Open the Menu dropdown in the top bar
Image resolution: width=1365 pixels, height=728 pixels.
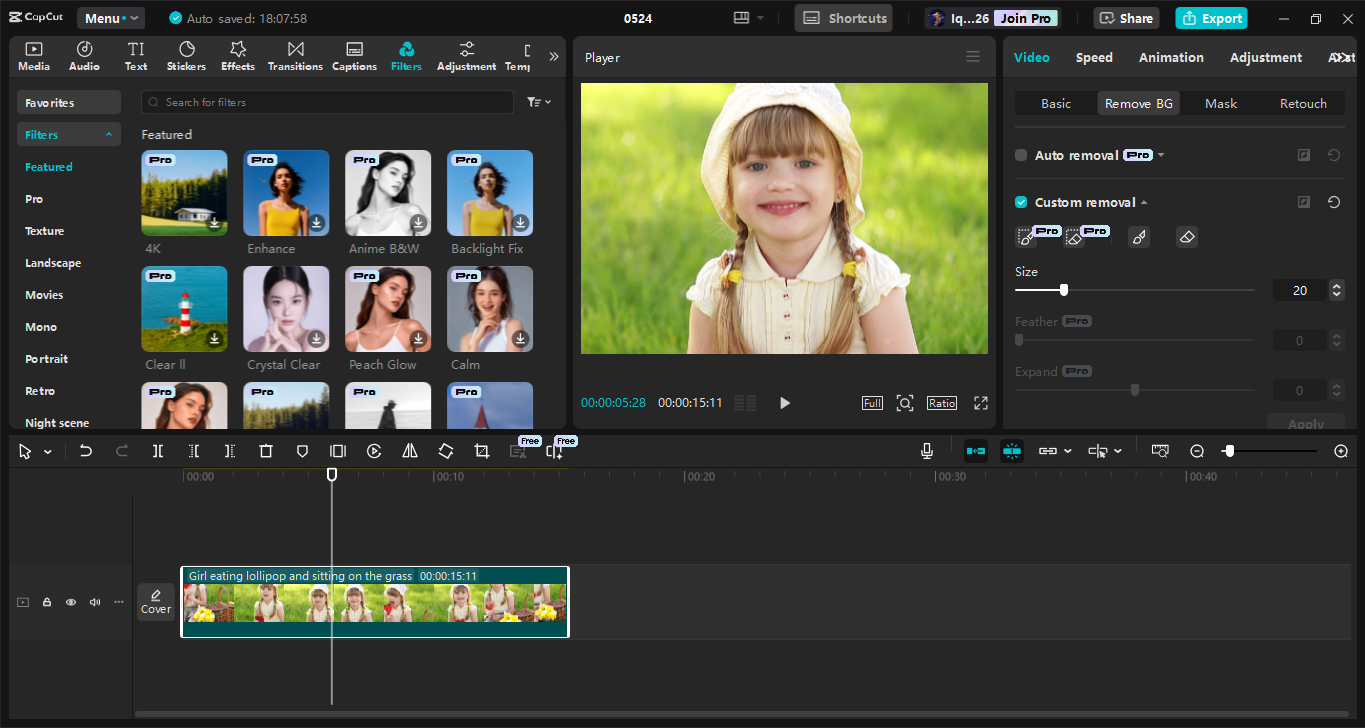(x=110, y=17)
